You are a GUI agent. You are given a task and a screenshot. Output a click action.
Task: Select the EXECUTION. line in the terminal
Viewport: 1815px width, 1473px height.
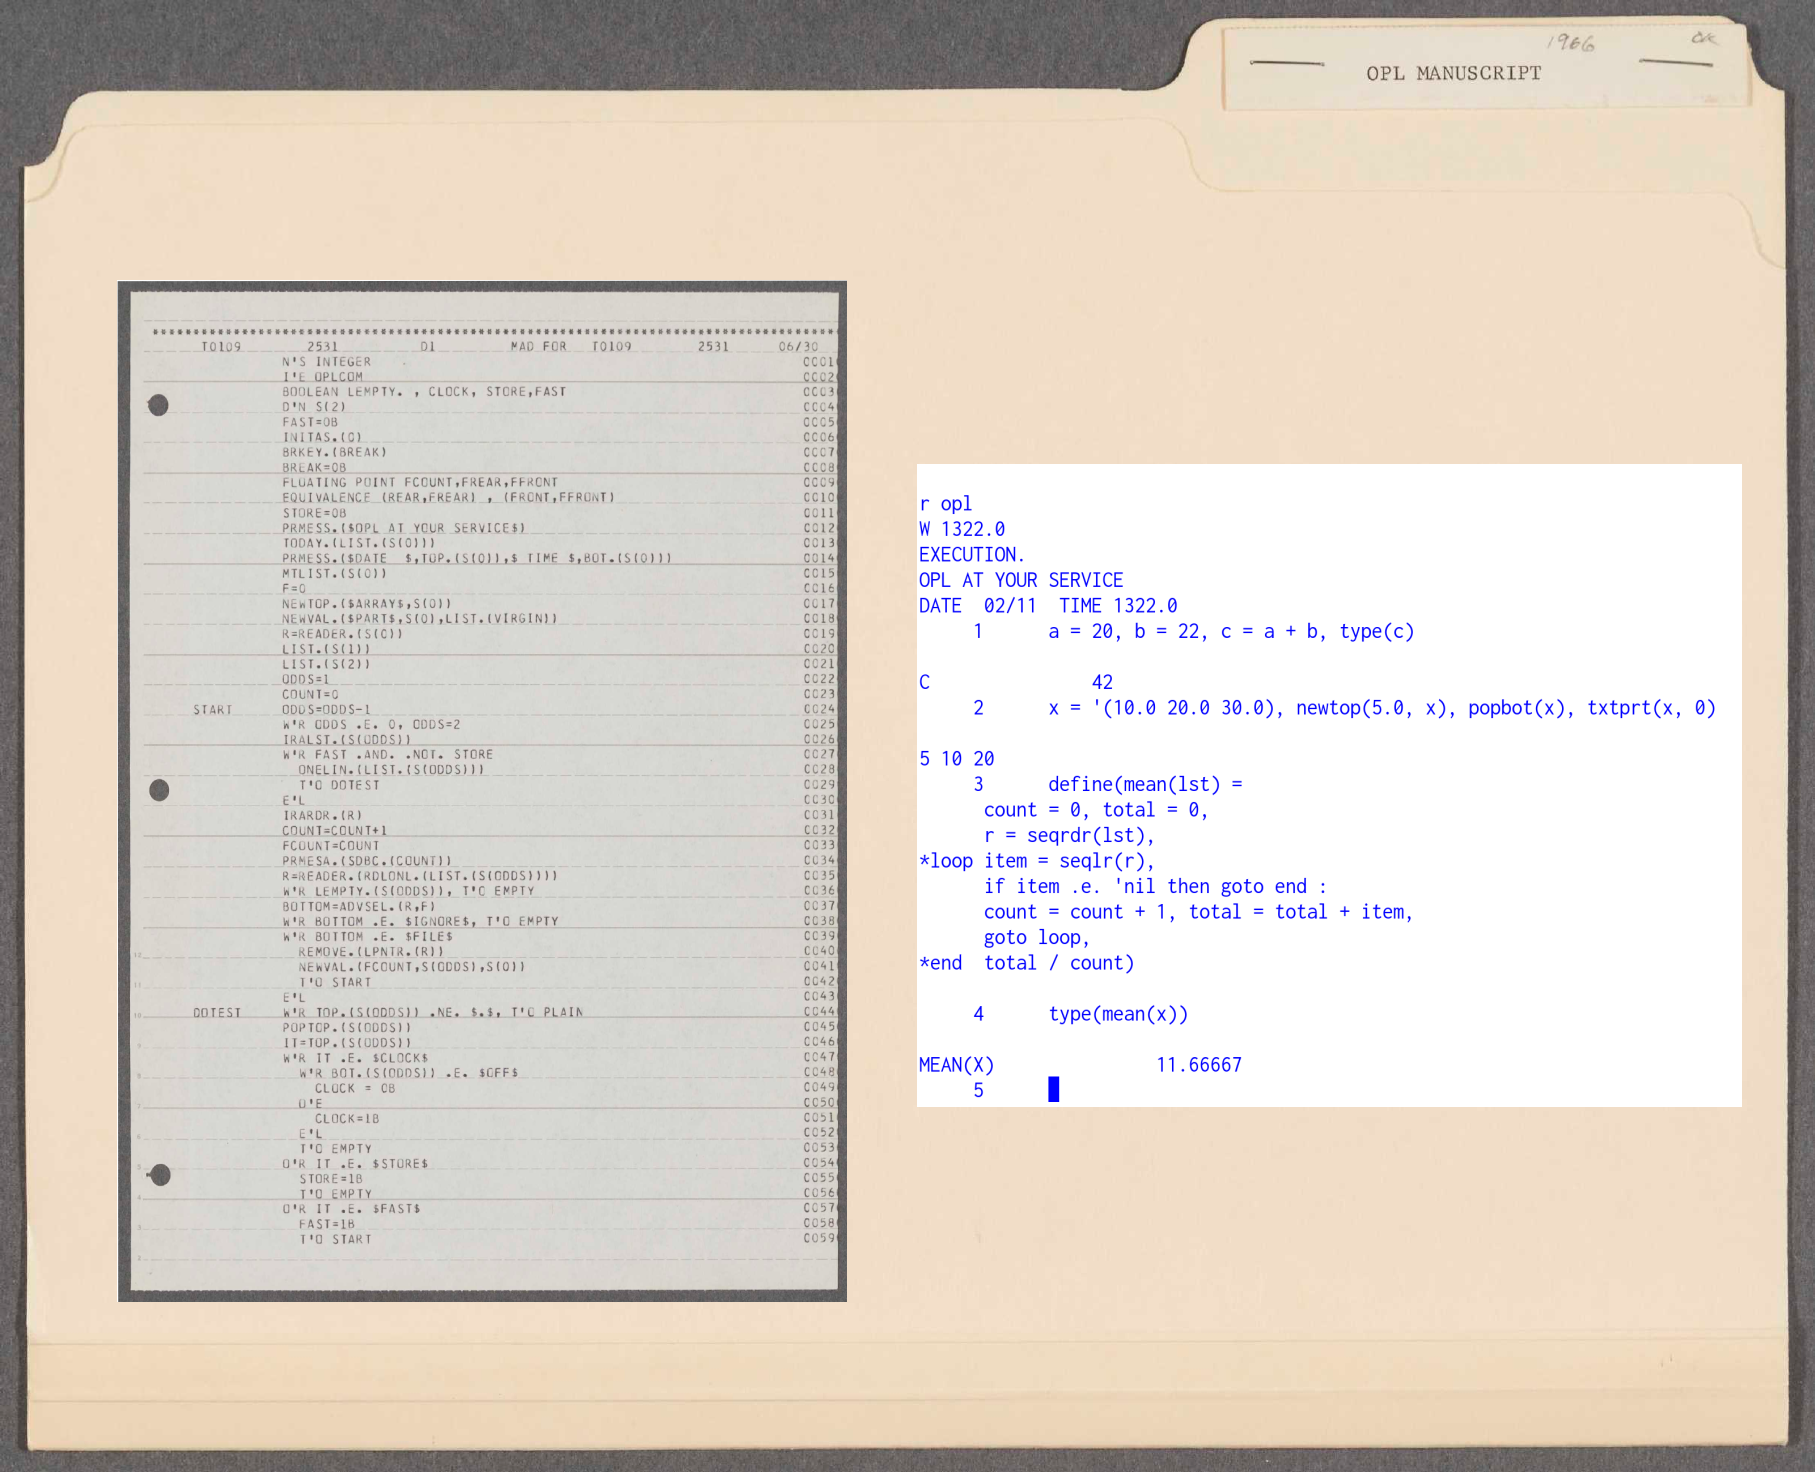tap(971, 555)
